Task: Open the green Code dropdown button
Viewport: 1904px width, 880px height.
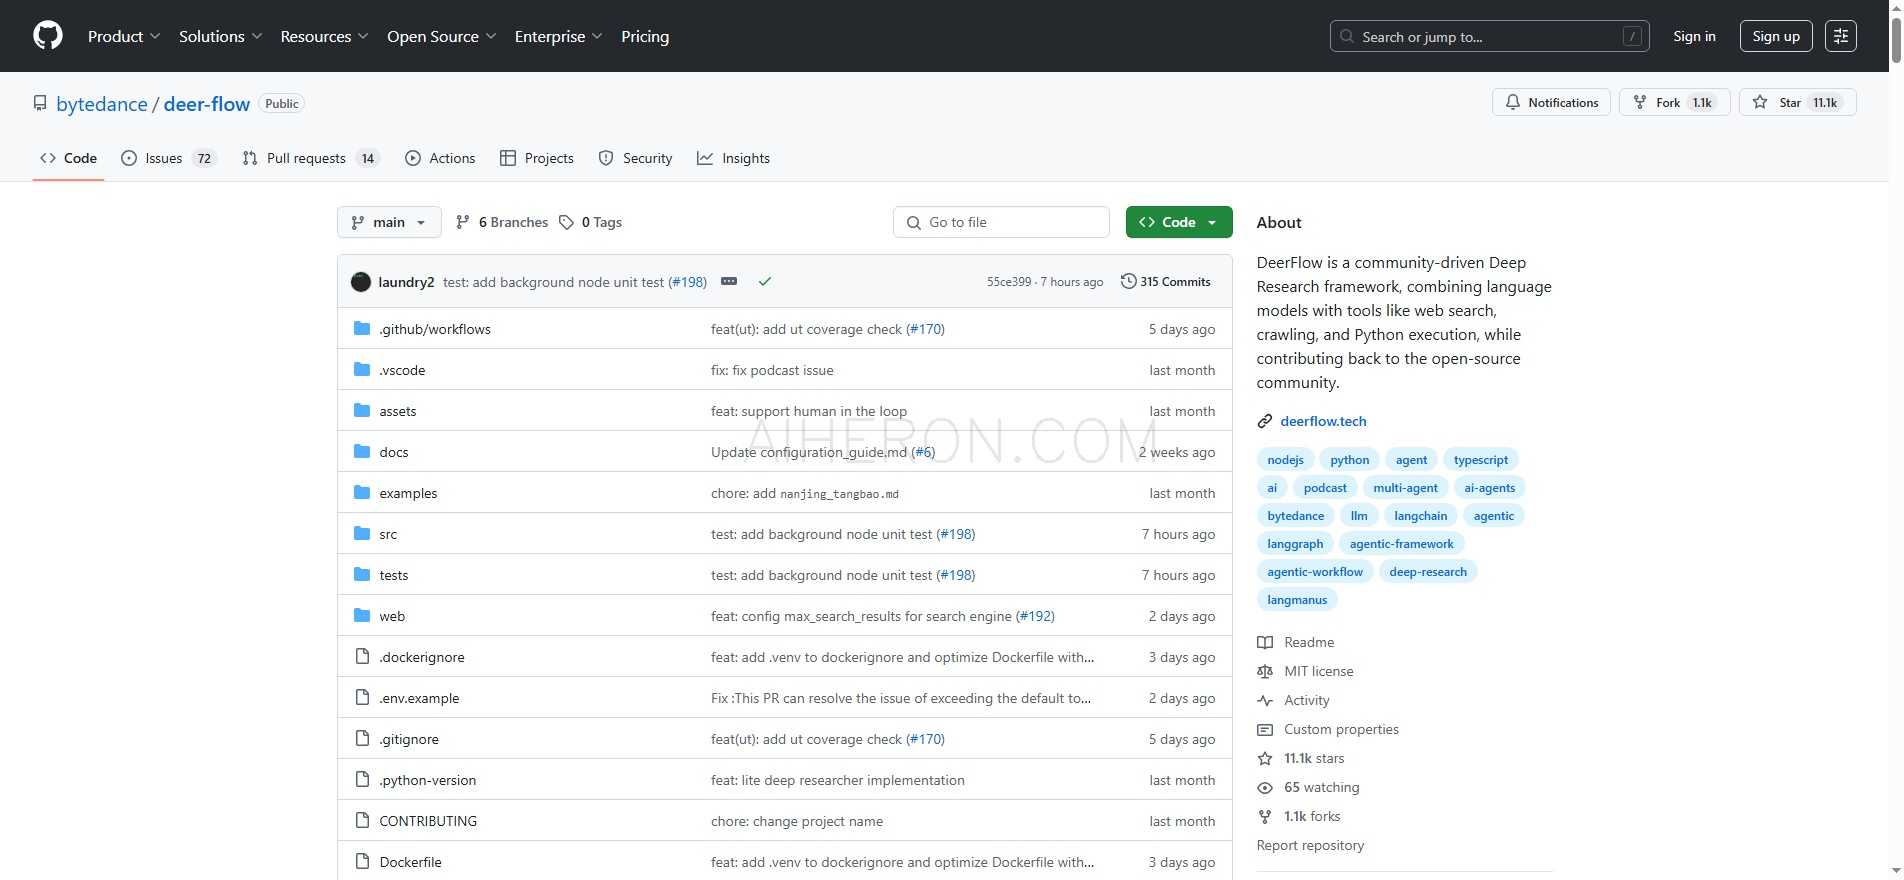Action: [1179, 222]
